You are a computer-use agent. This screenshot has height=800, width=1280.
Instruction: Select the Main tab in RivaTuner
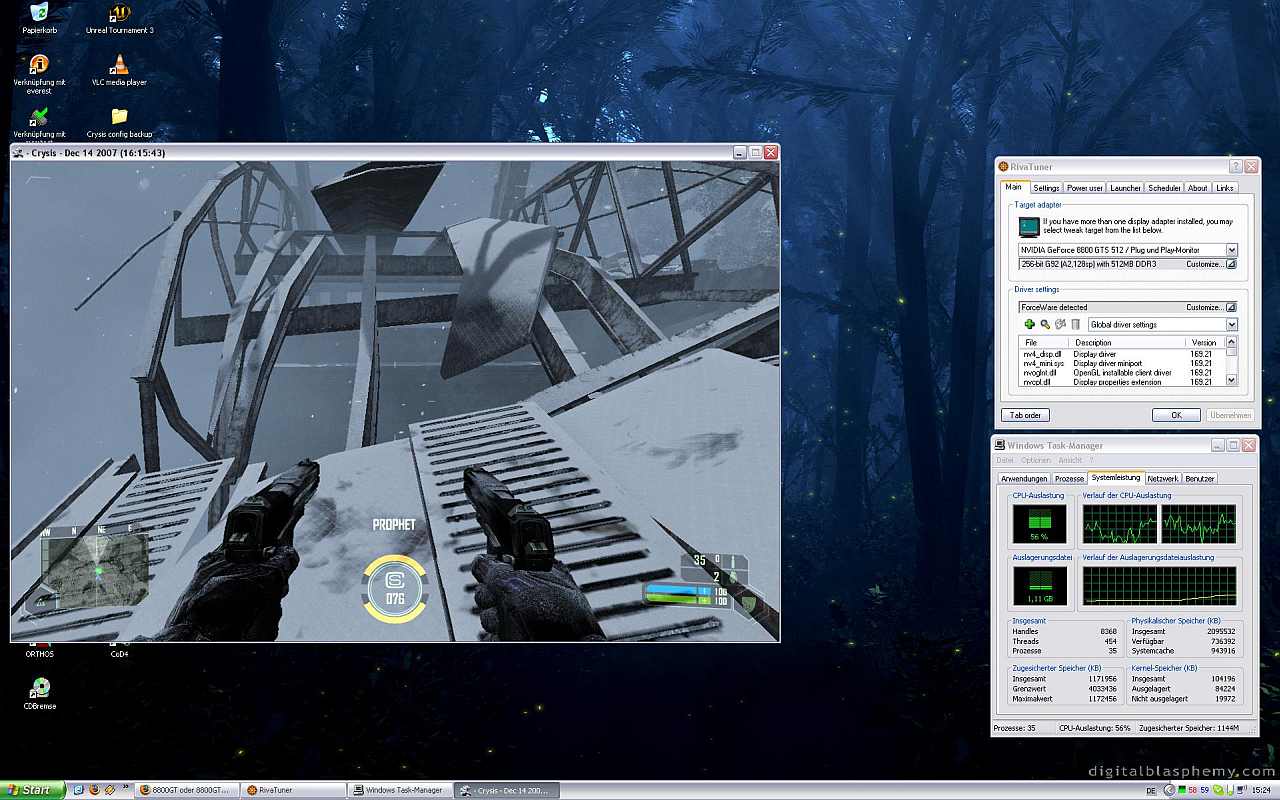(1014, 187)
